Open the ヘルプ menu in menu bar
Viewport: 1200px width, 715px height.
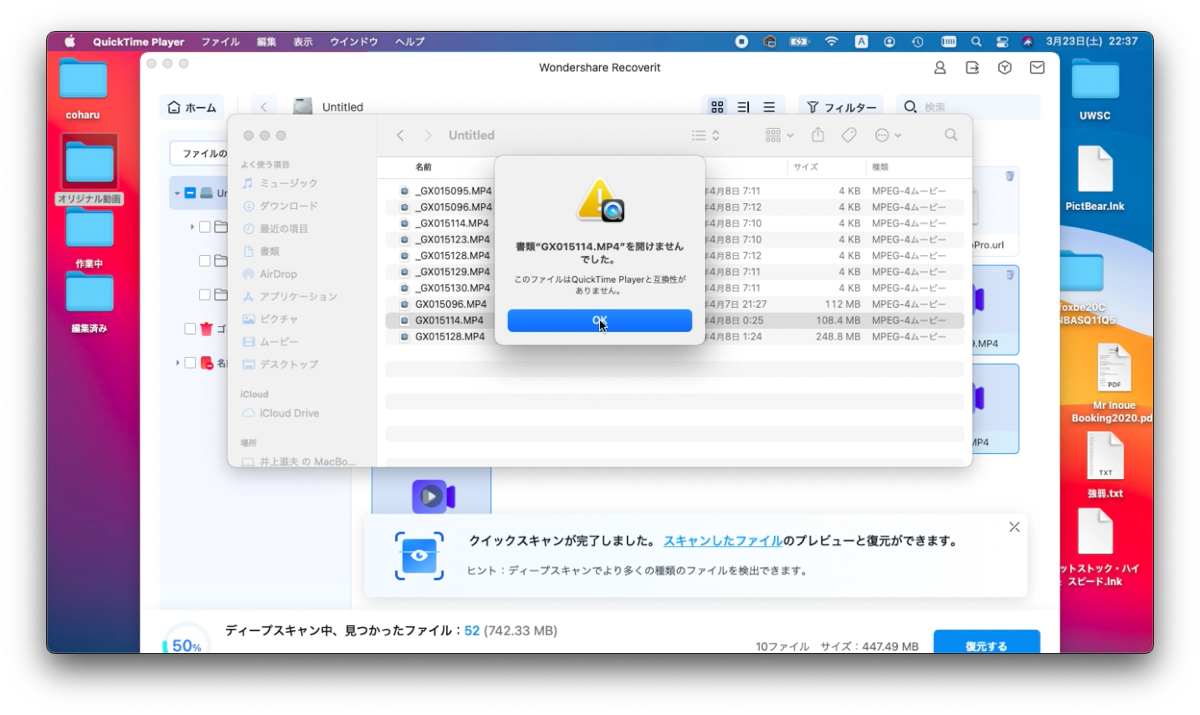pyautogui.click(x=409, y=42)
